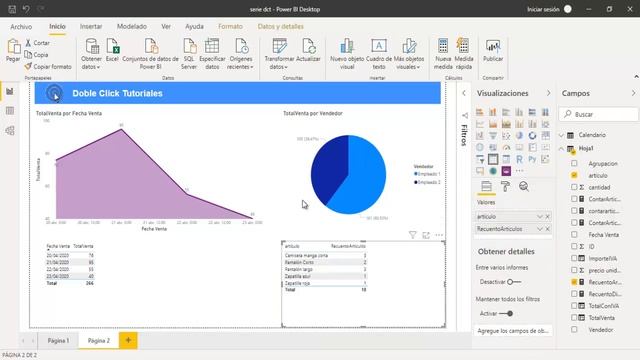Click the undo icon in title bar
The width and height of the screenshot is (640, 360).
[x=26, y=9]
